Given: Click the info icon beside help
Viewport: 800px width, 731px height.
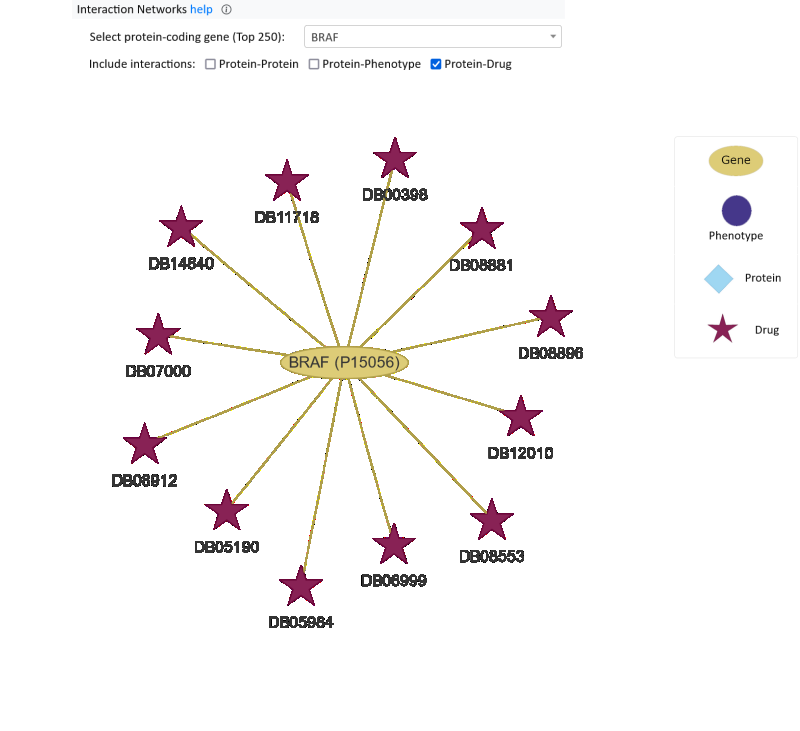Looking at the screenshot, I should [227, 10].
